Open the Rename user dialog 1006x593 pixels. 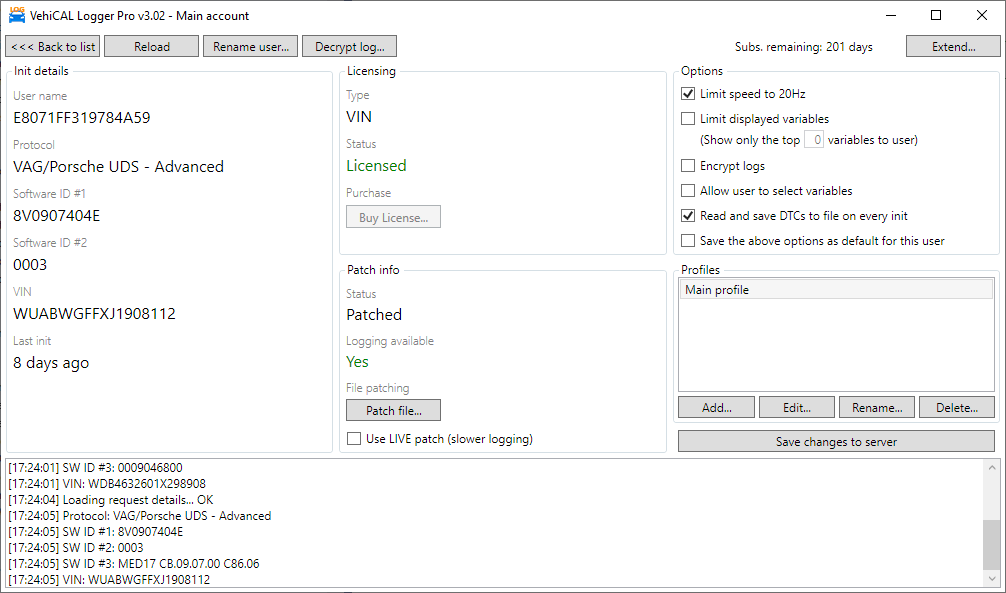tap(251, 47)
